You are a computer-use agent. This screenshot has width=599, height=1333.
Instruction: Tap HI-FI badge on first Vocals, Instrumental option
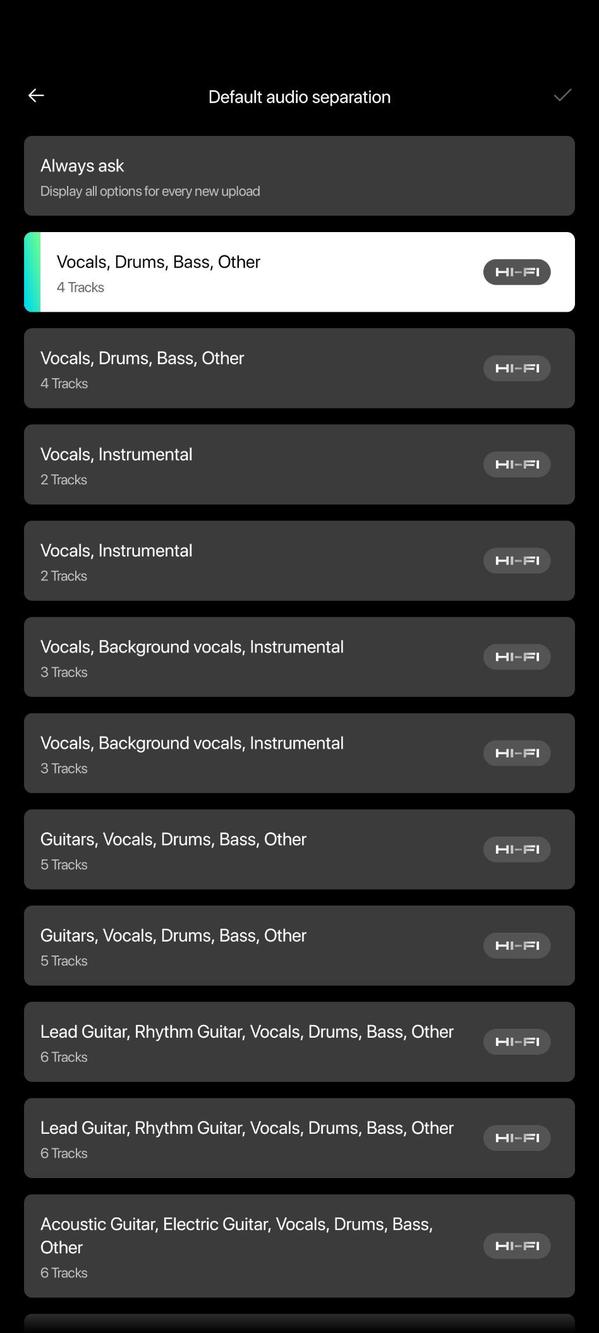(x=517, y=464)
